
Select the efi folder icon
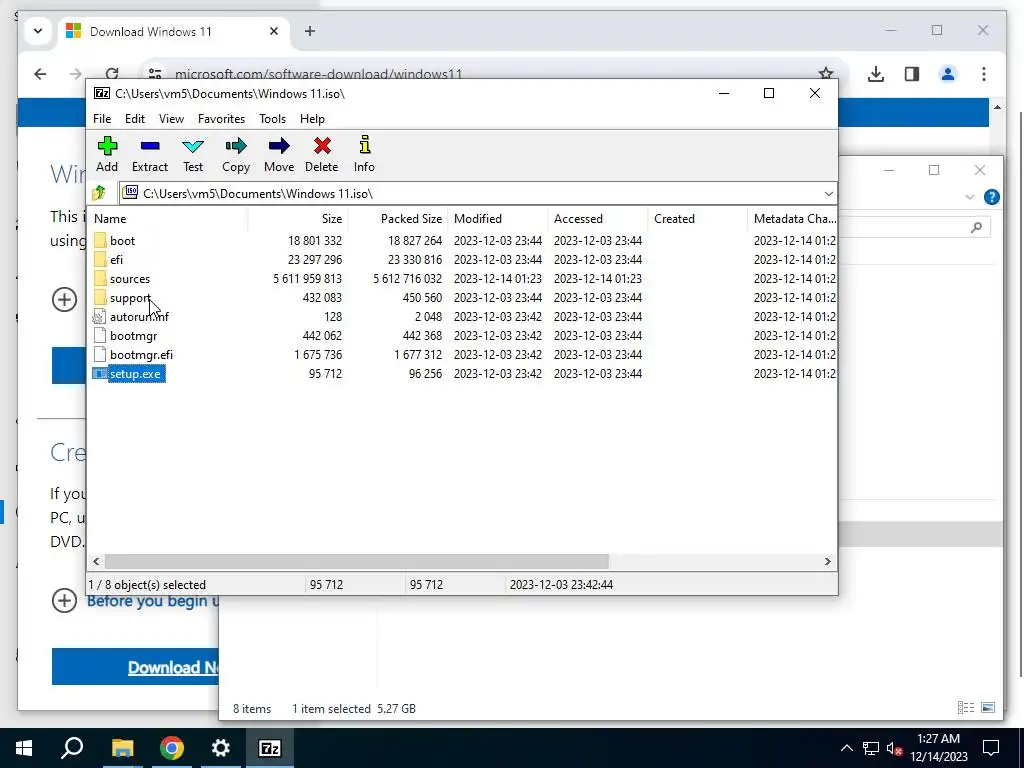[100, 259]
